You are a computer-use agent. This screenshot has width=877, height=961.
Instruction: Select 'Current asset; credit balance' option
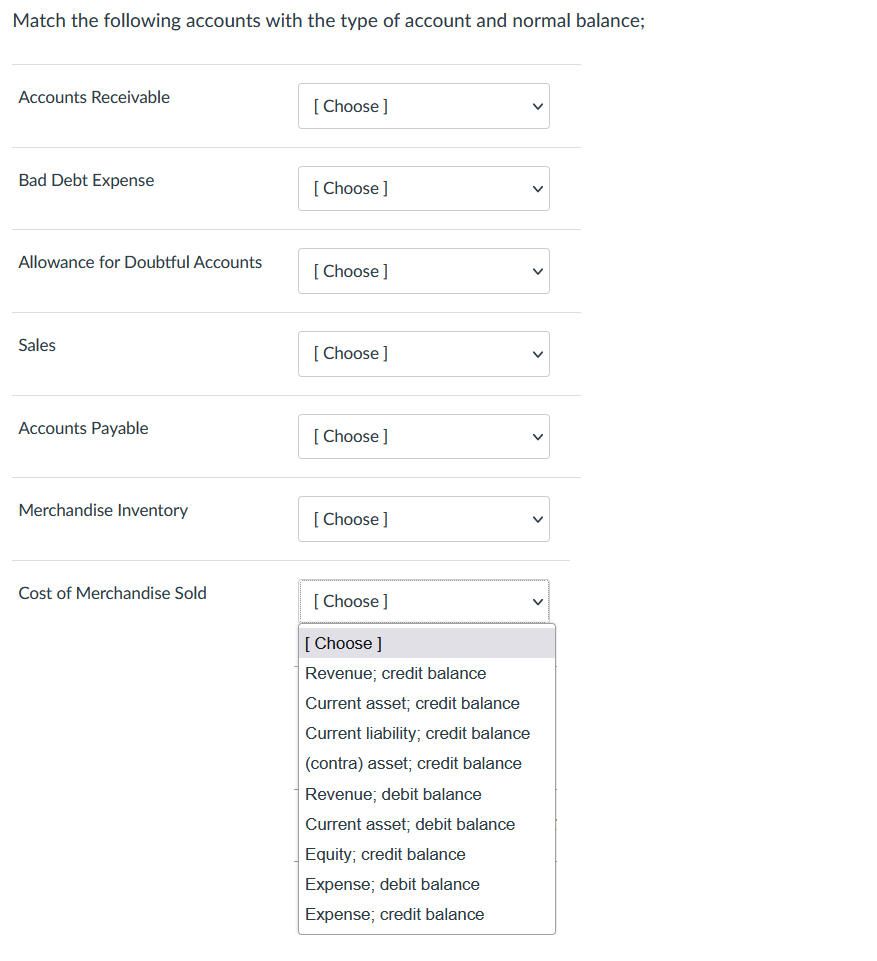pos(412,703)
